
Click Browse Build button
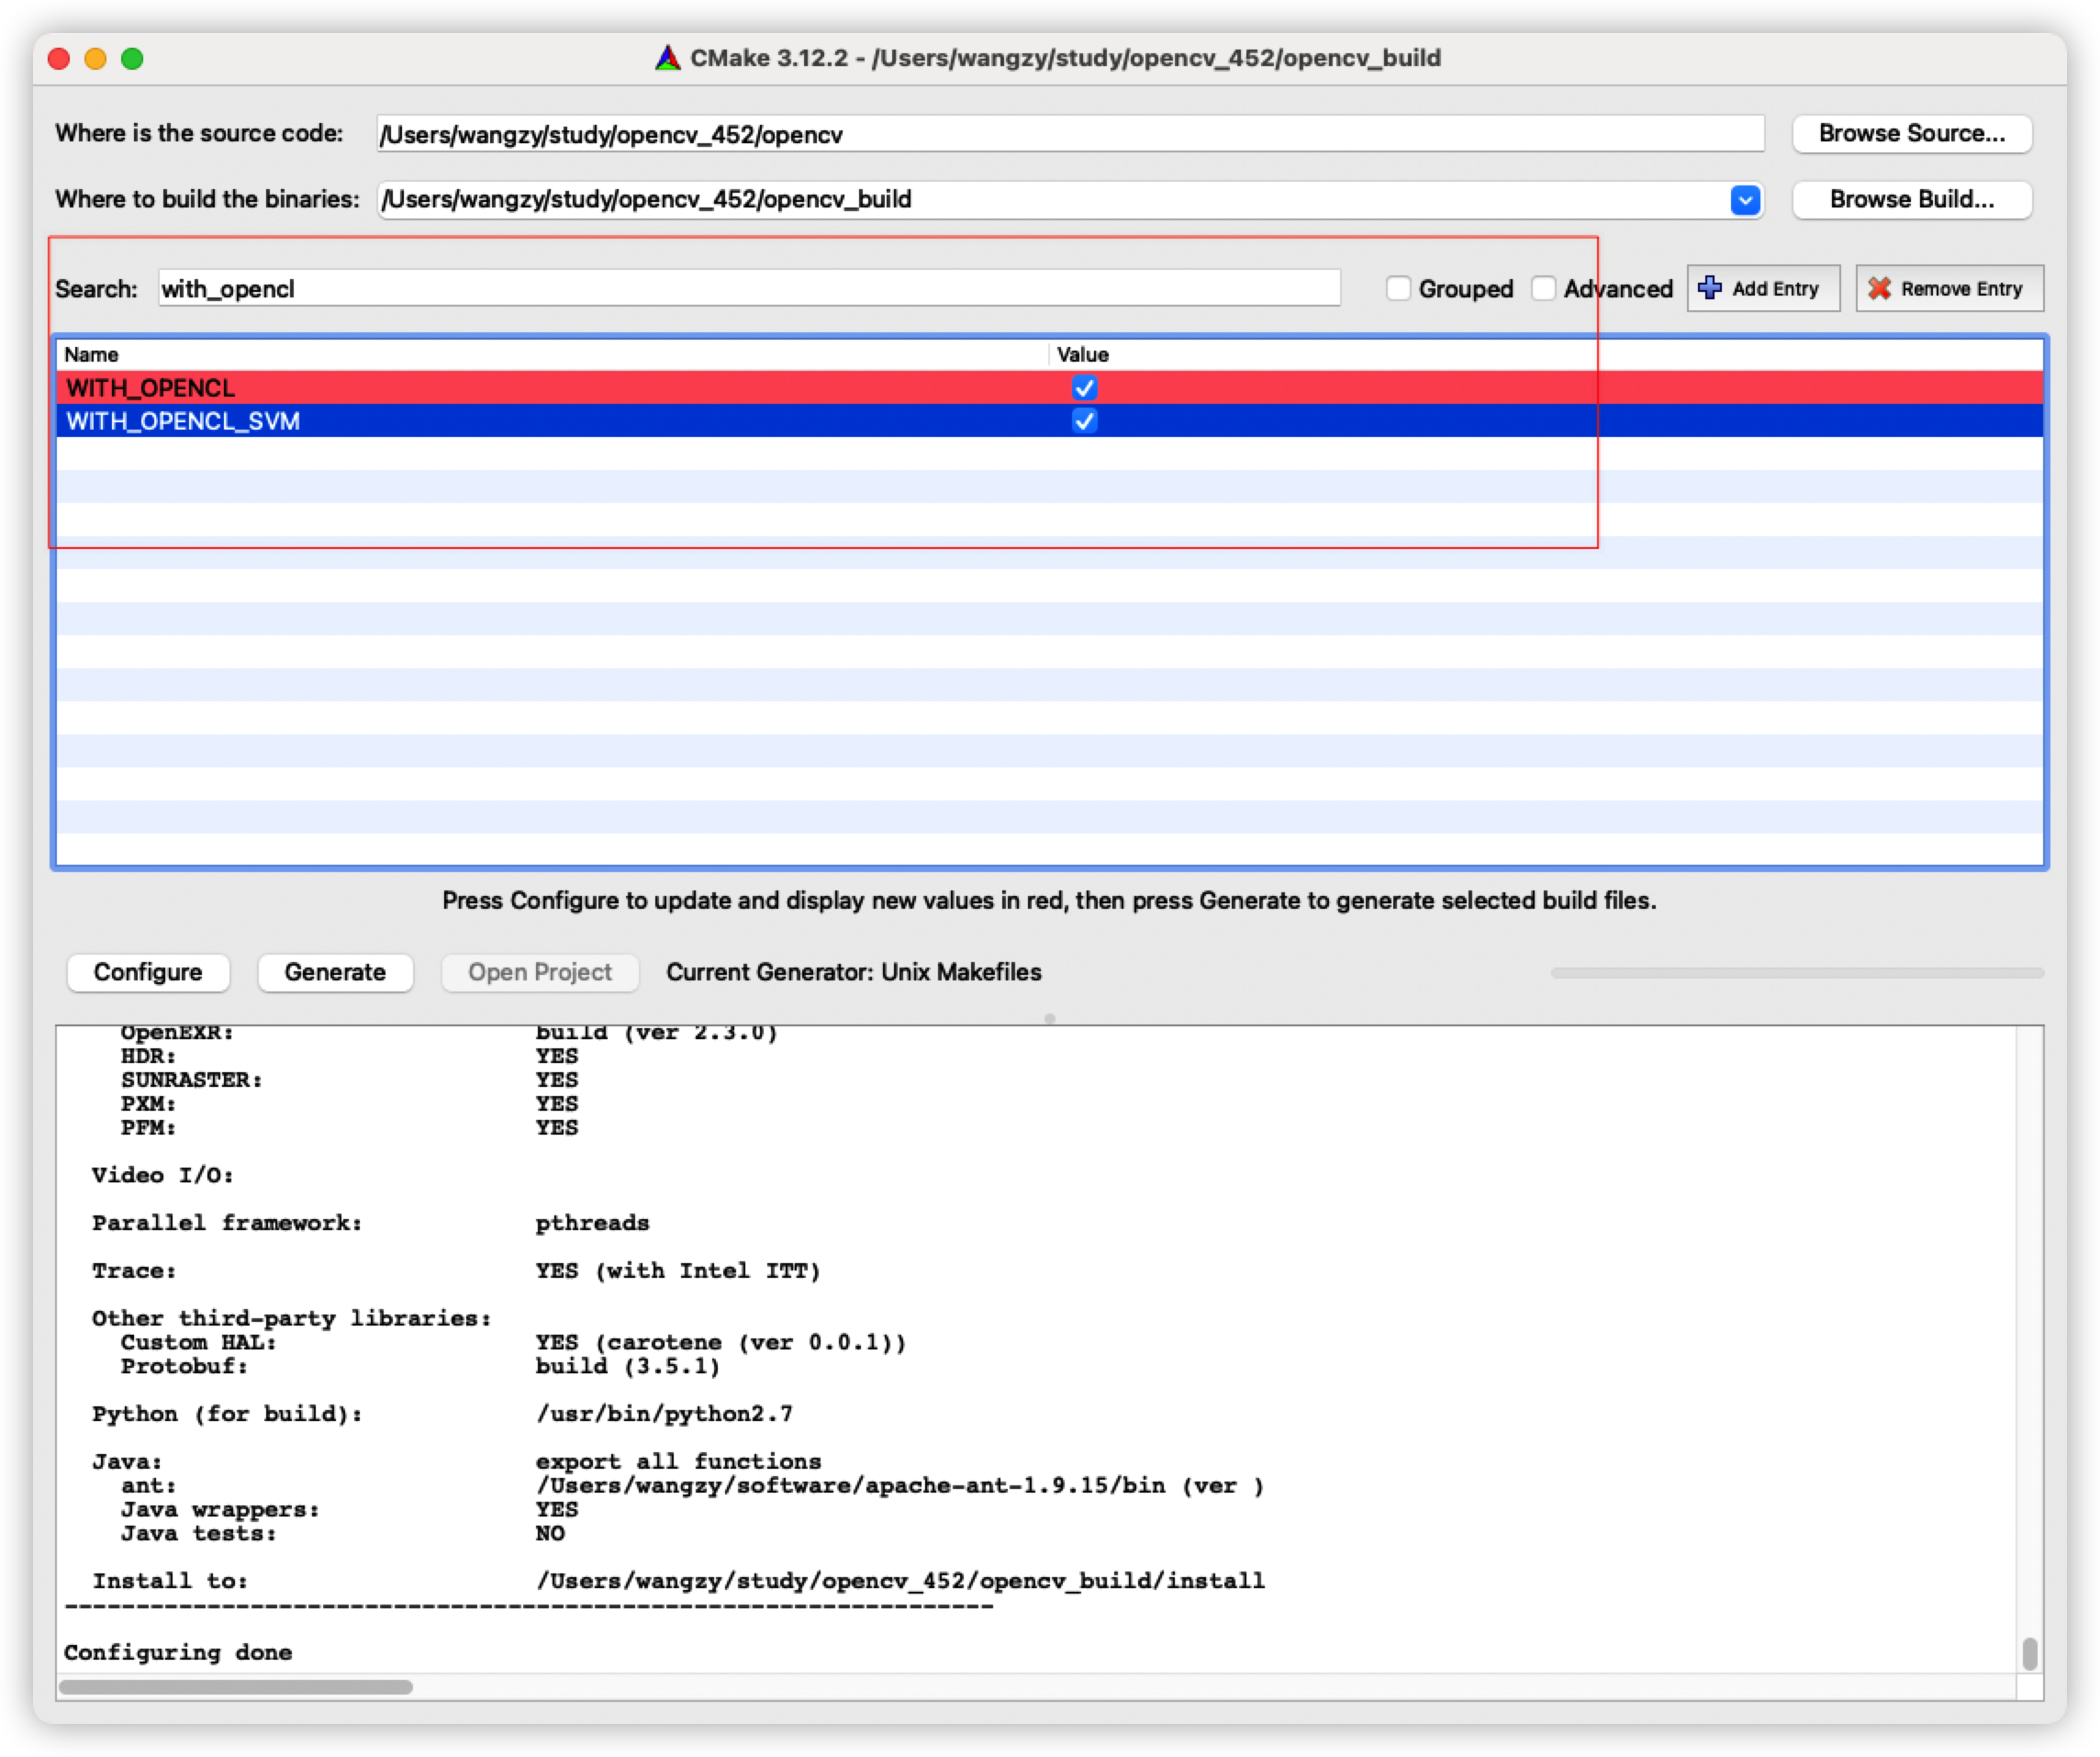1911,199
